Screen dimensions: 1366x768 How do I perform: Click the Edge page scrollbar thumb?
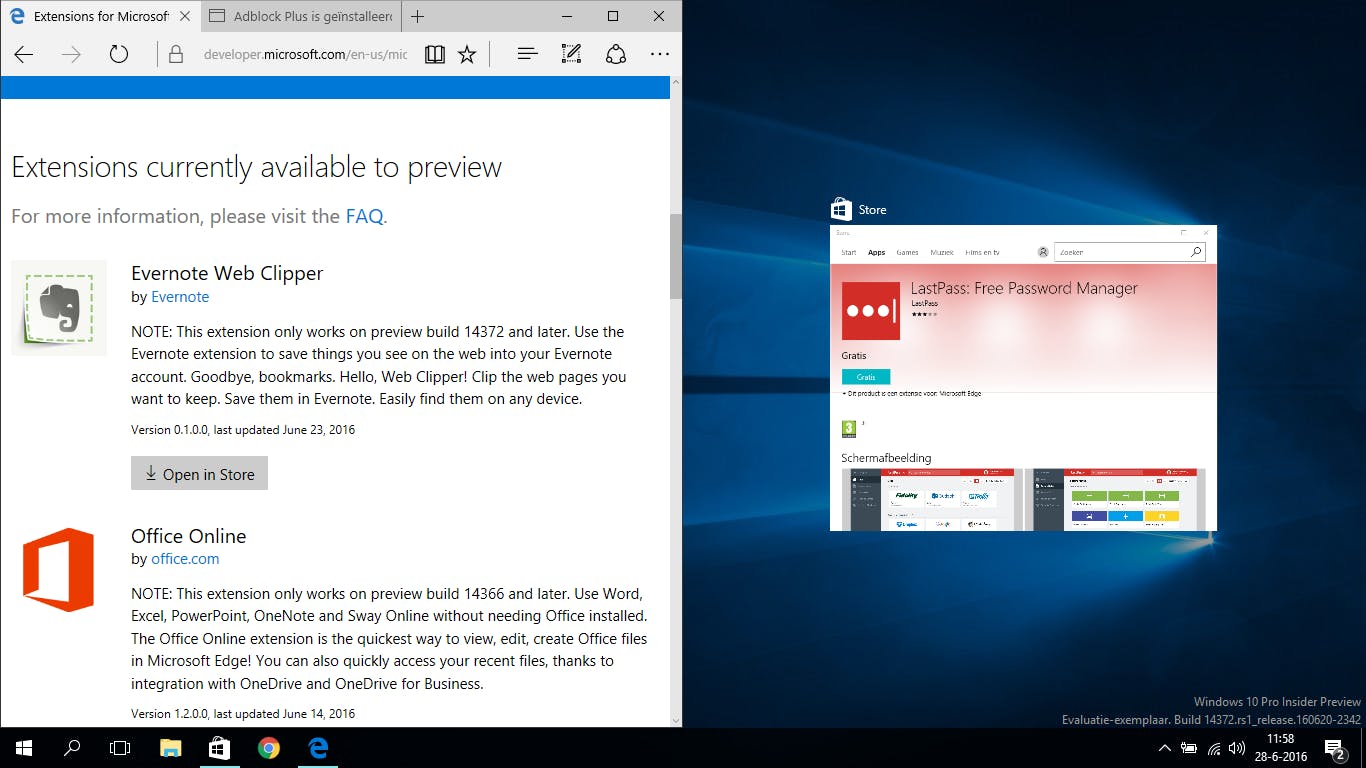(x=676, y=256)
